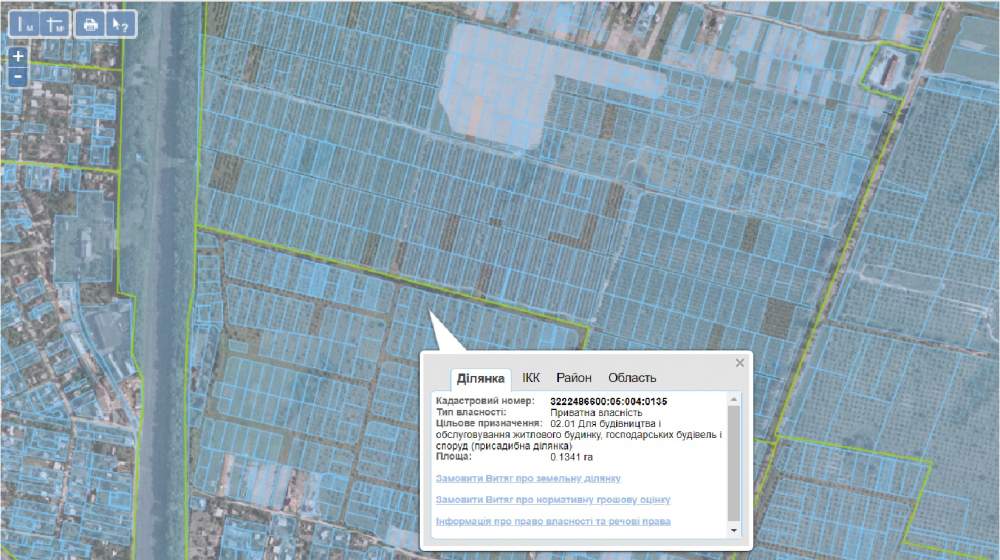1000x560 pixels.
Task: Open link Інформація про право власності
Action: [x=553, y=522]
